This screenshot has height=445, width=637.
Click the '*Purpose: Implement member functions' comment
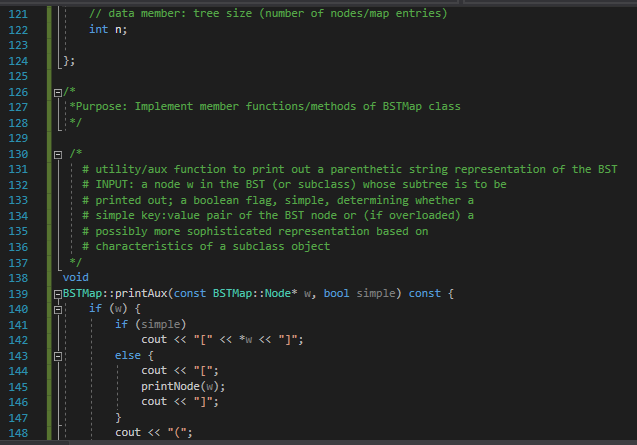click(265, 106)
